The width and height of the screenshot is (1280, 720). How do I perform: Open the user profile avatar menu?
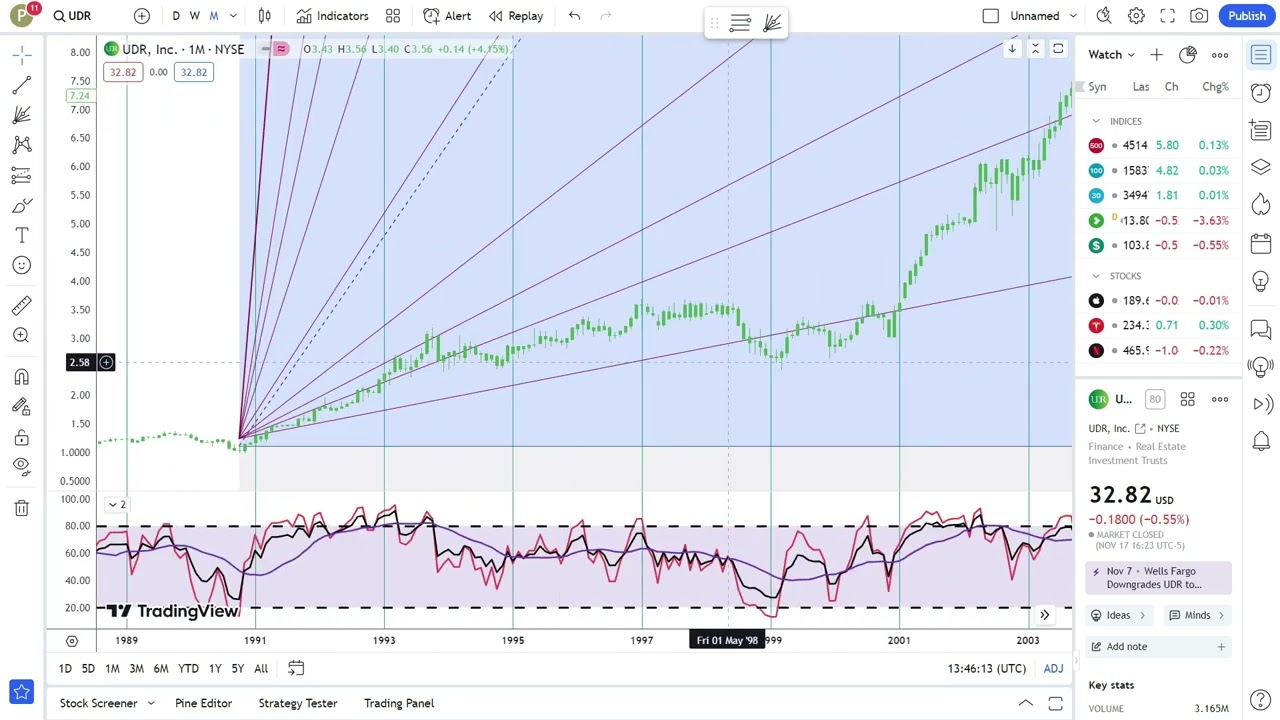(22, 15)
